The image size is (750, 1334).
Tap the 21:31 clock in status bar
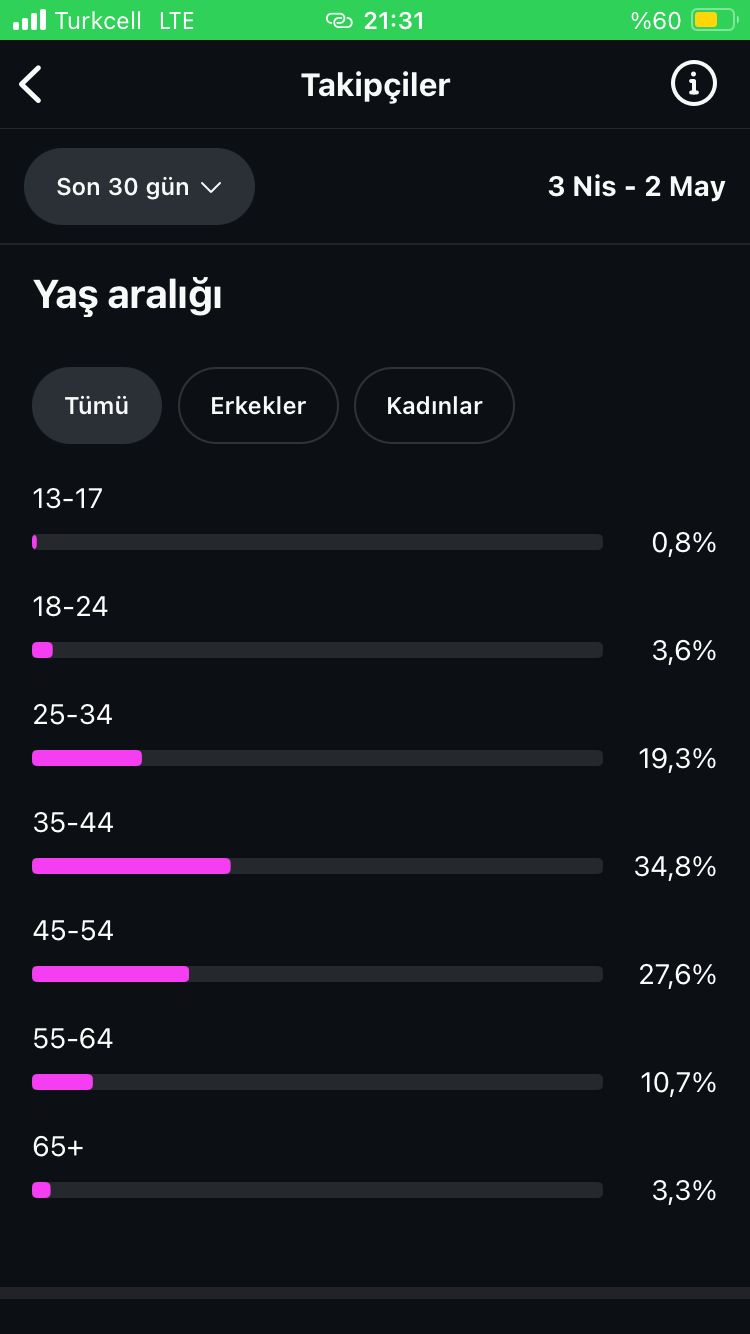pos(394,20)
